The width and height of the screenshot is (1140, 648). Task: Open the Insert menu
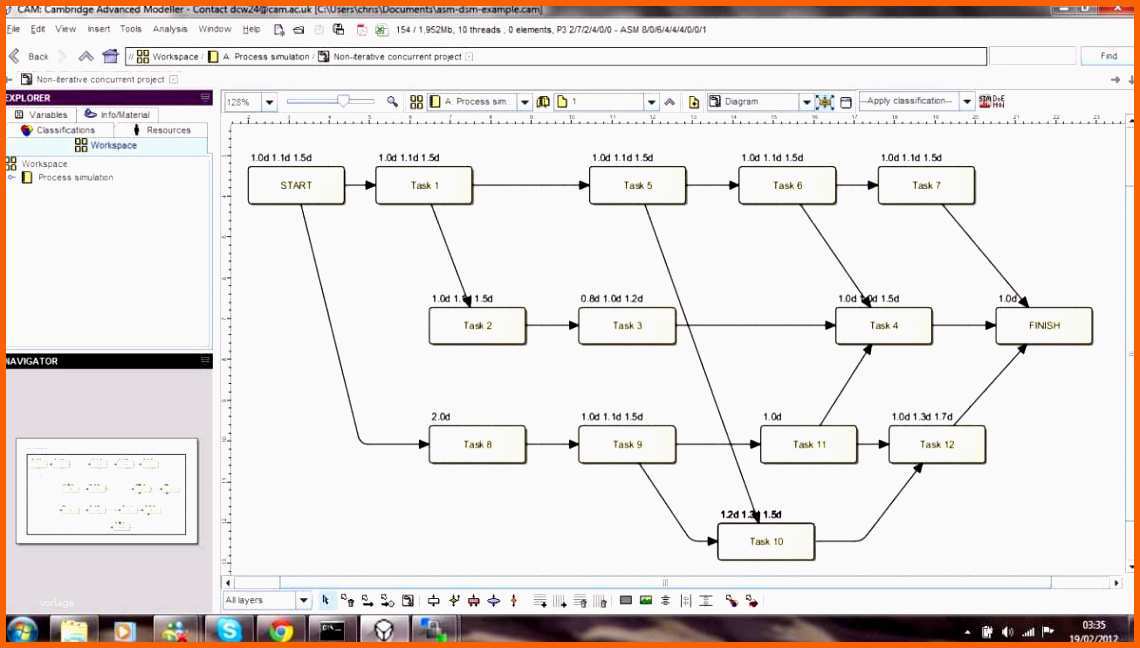tap(99, 29)
